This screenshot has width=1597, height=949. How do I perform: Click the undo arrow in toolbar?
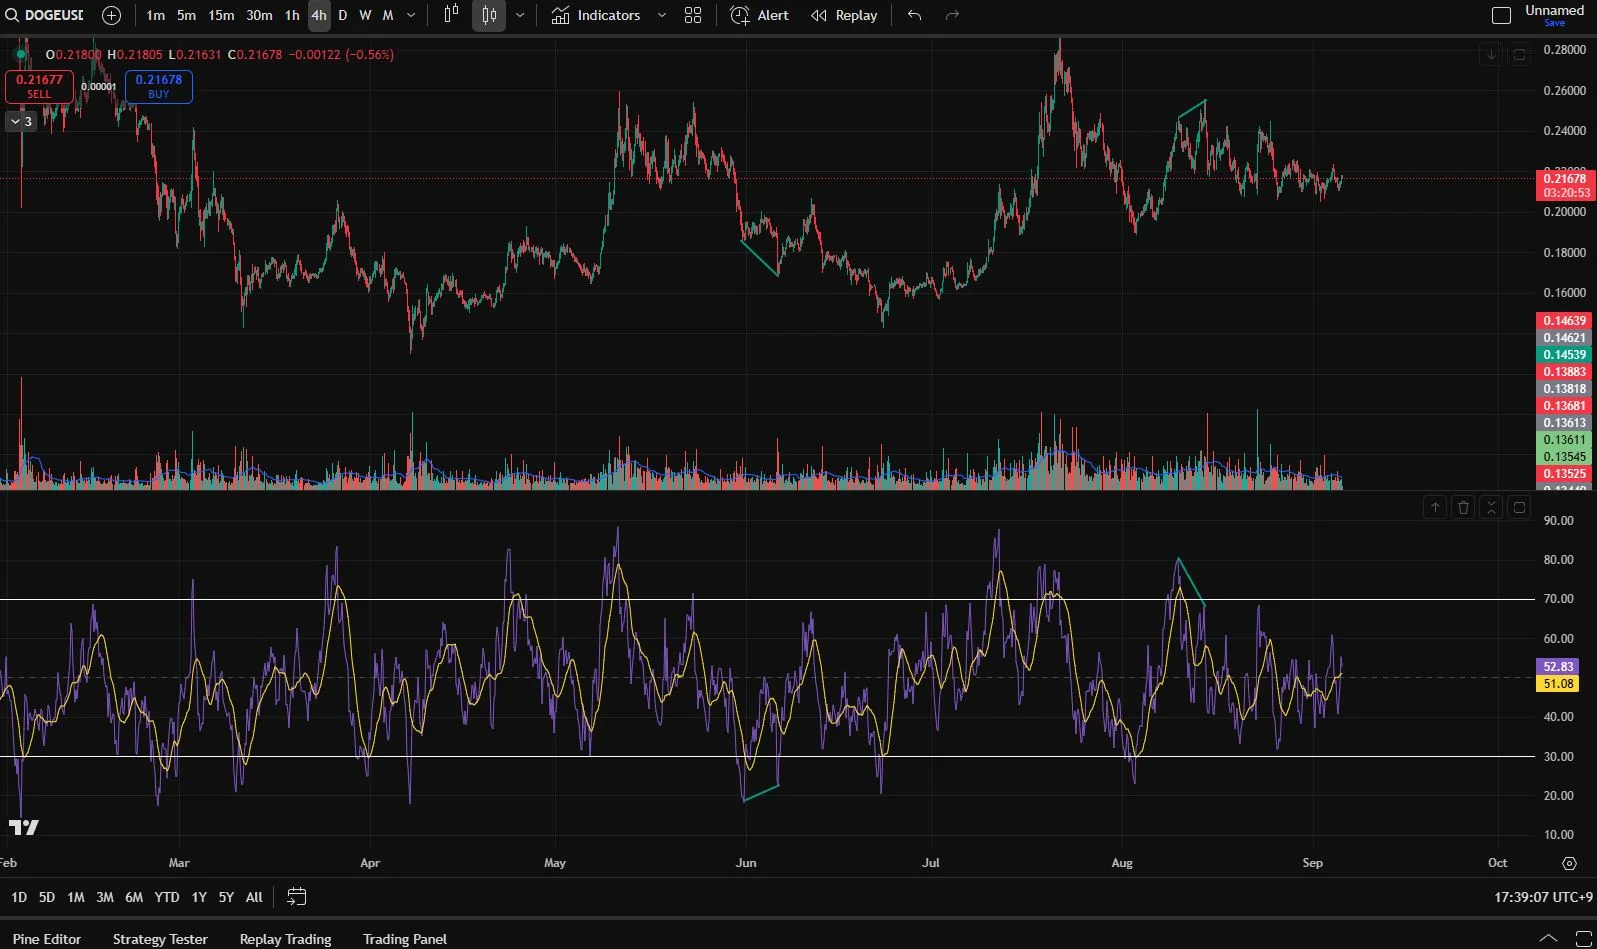point(914,15)
